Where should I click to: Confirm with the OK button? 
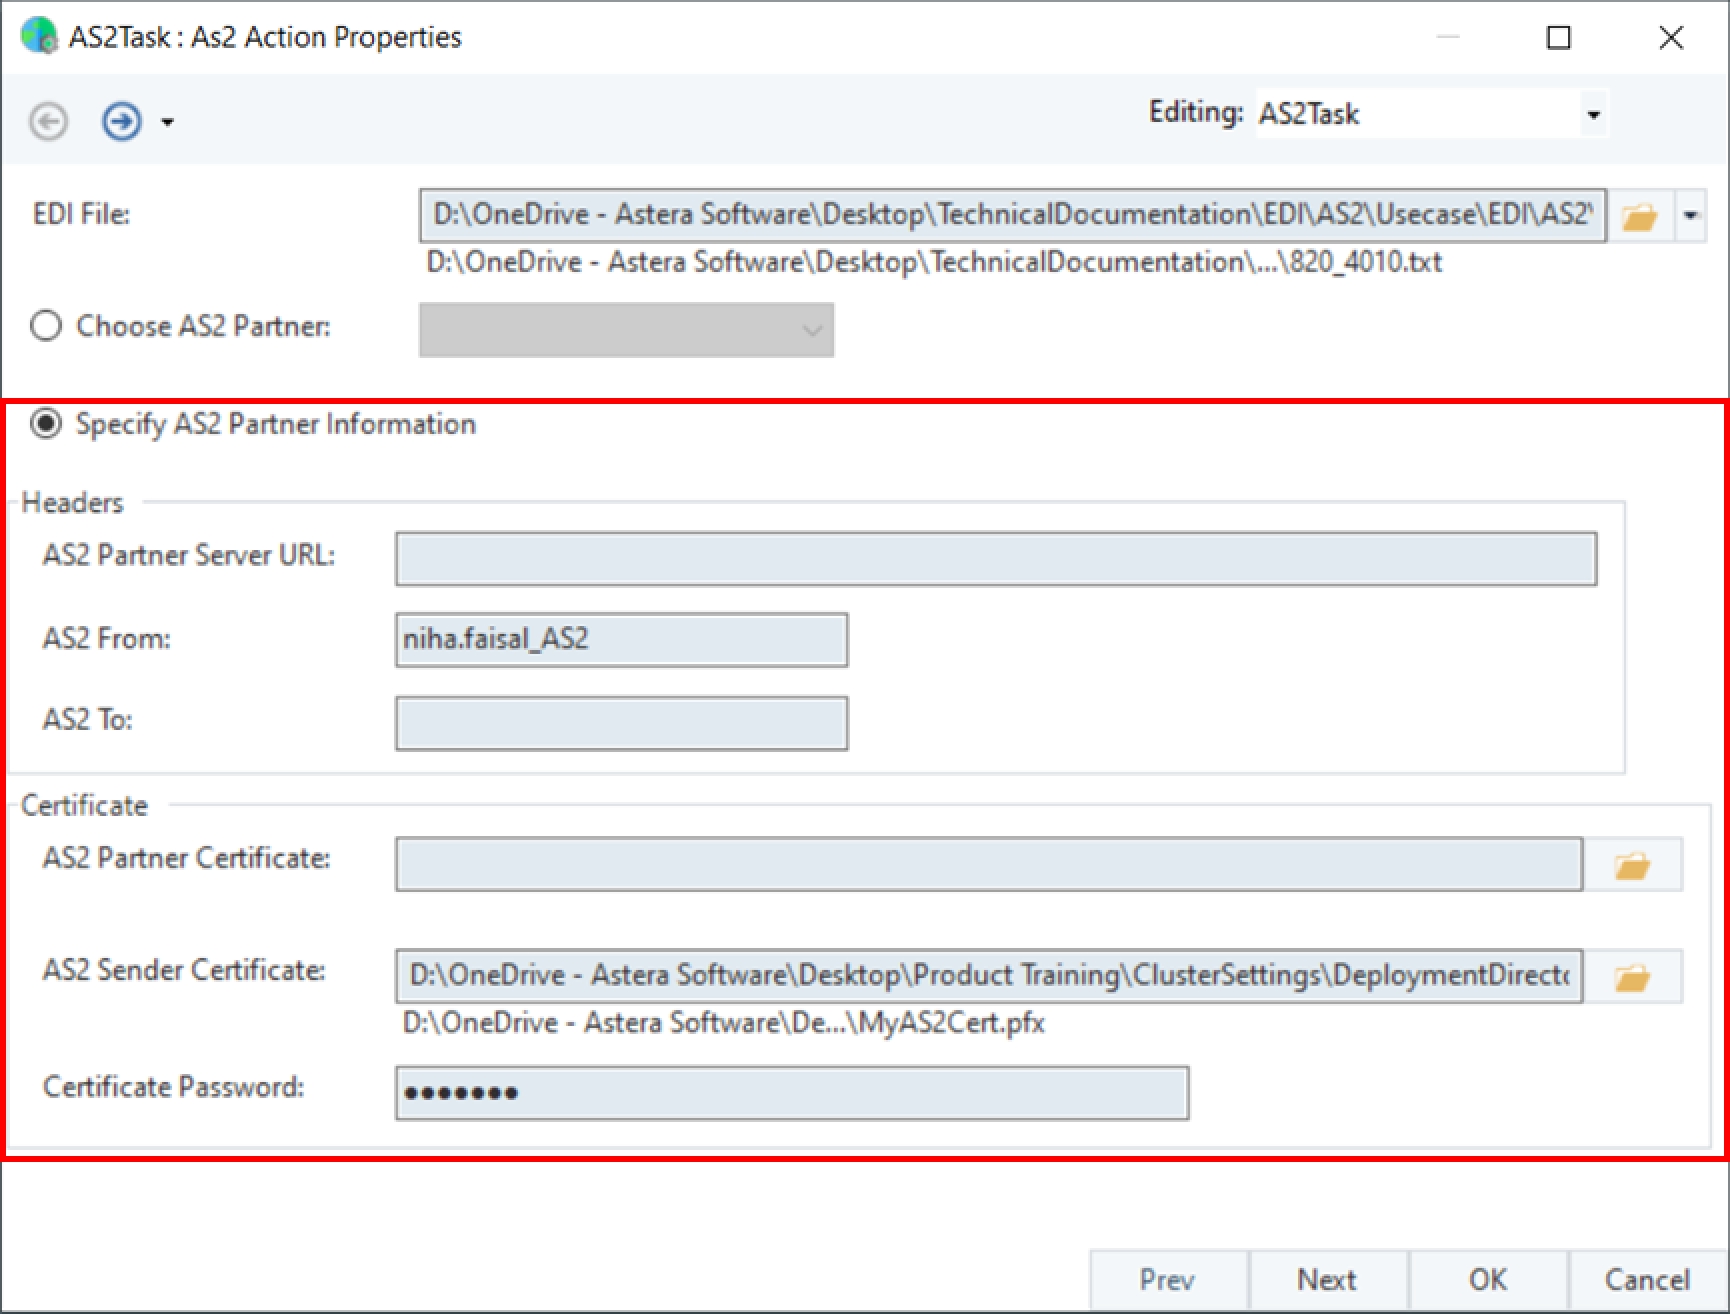[1488, 1280]
